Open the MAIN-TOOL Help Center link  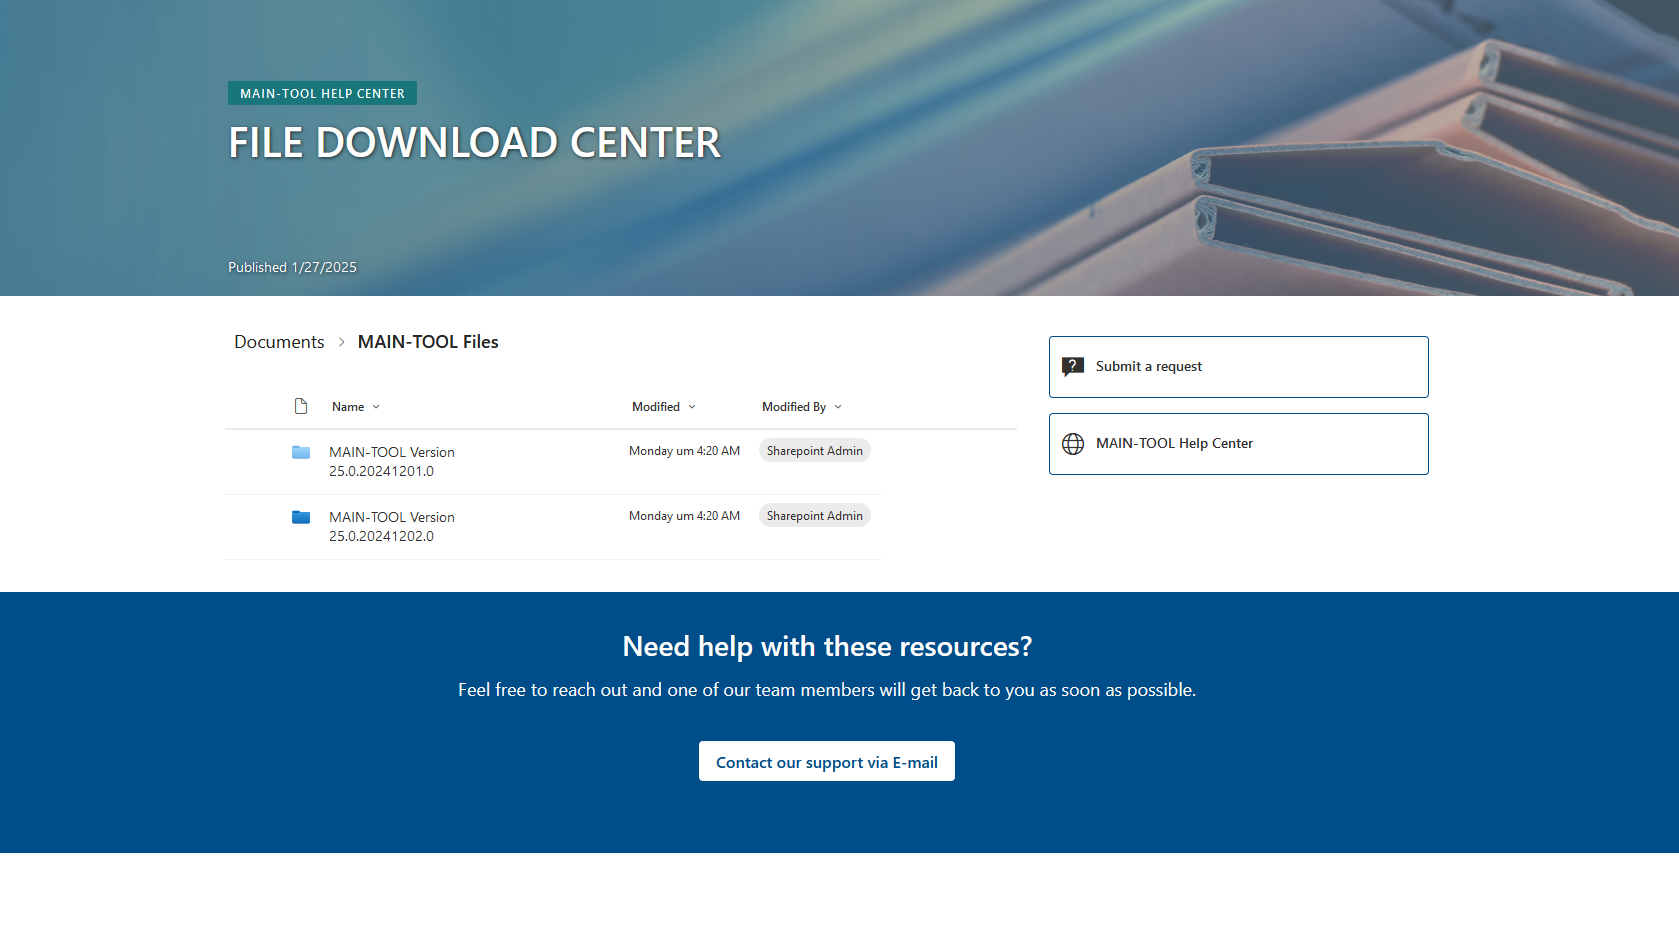pyautogui.click(x=1238, y=444)
